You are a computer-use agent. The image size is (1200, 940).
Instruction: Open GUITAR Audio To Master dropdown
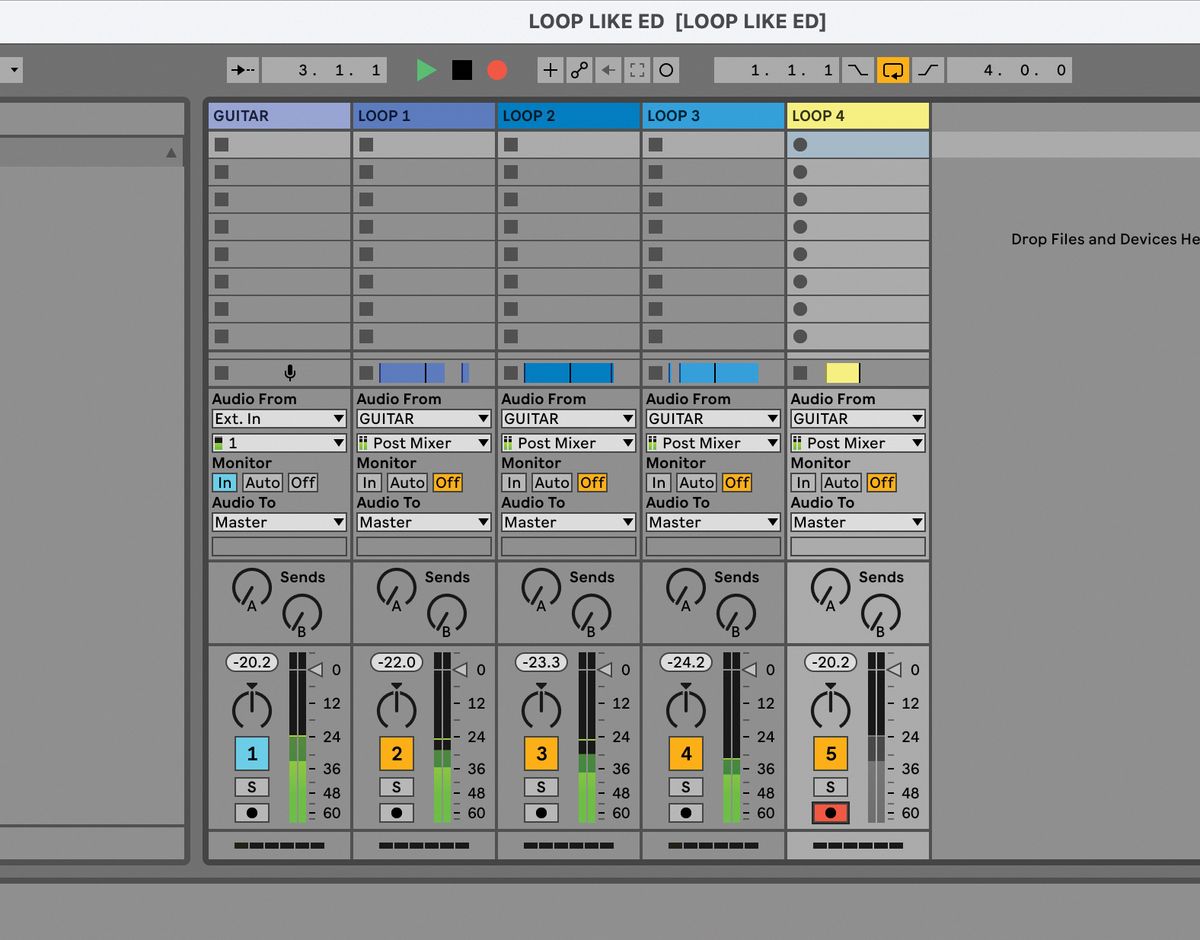click(x=279, y=522)
